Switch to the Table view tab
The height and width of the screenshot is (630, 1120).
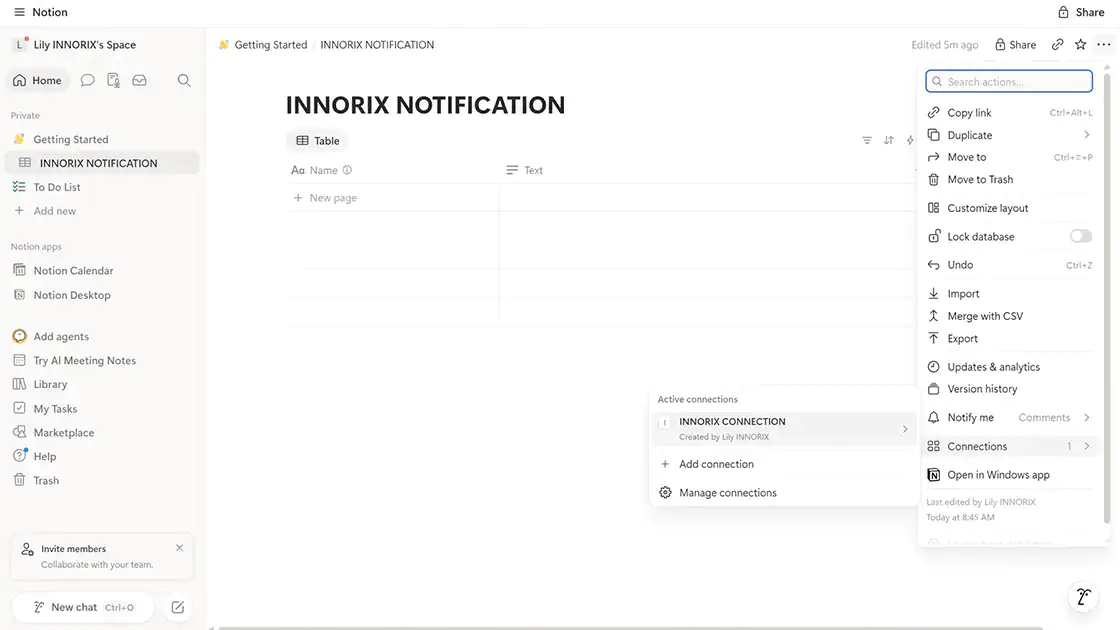318,141
